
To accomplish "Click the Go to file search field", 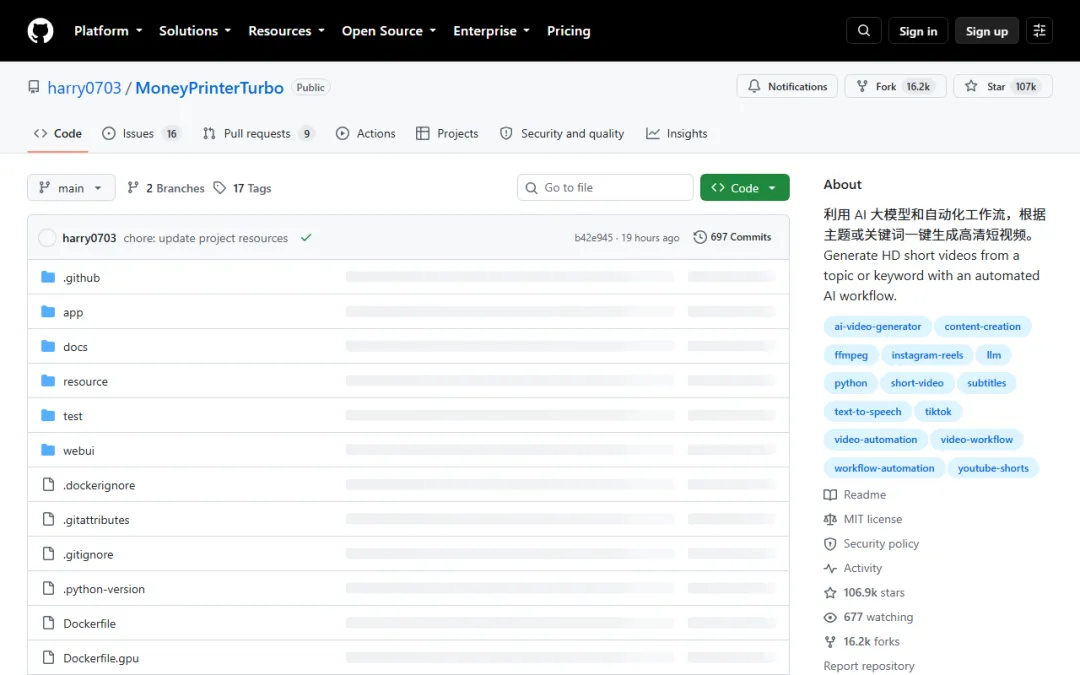I will pos(605,187).
